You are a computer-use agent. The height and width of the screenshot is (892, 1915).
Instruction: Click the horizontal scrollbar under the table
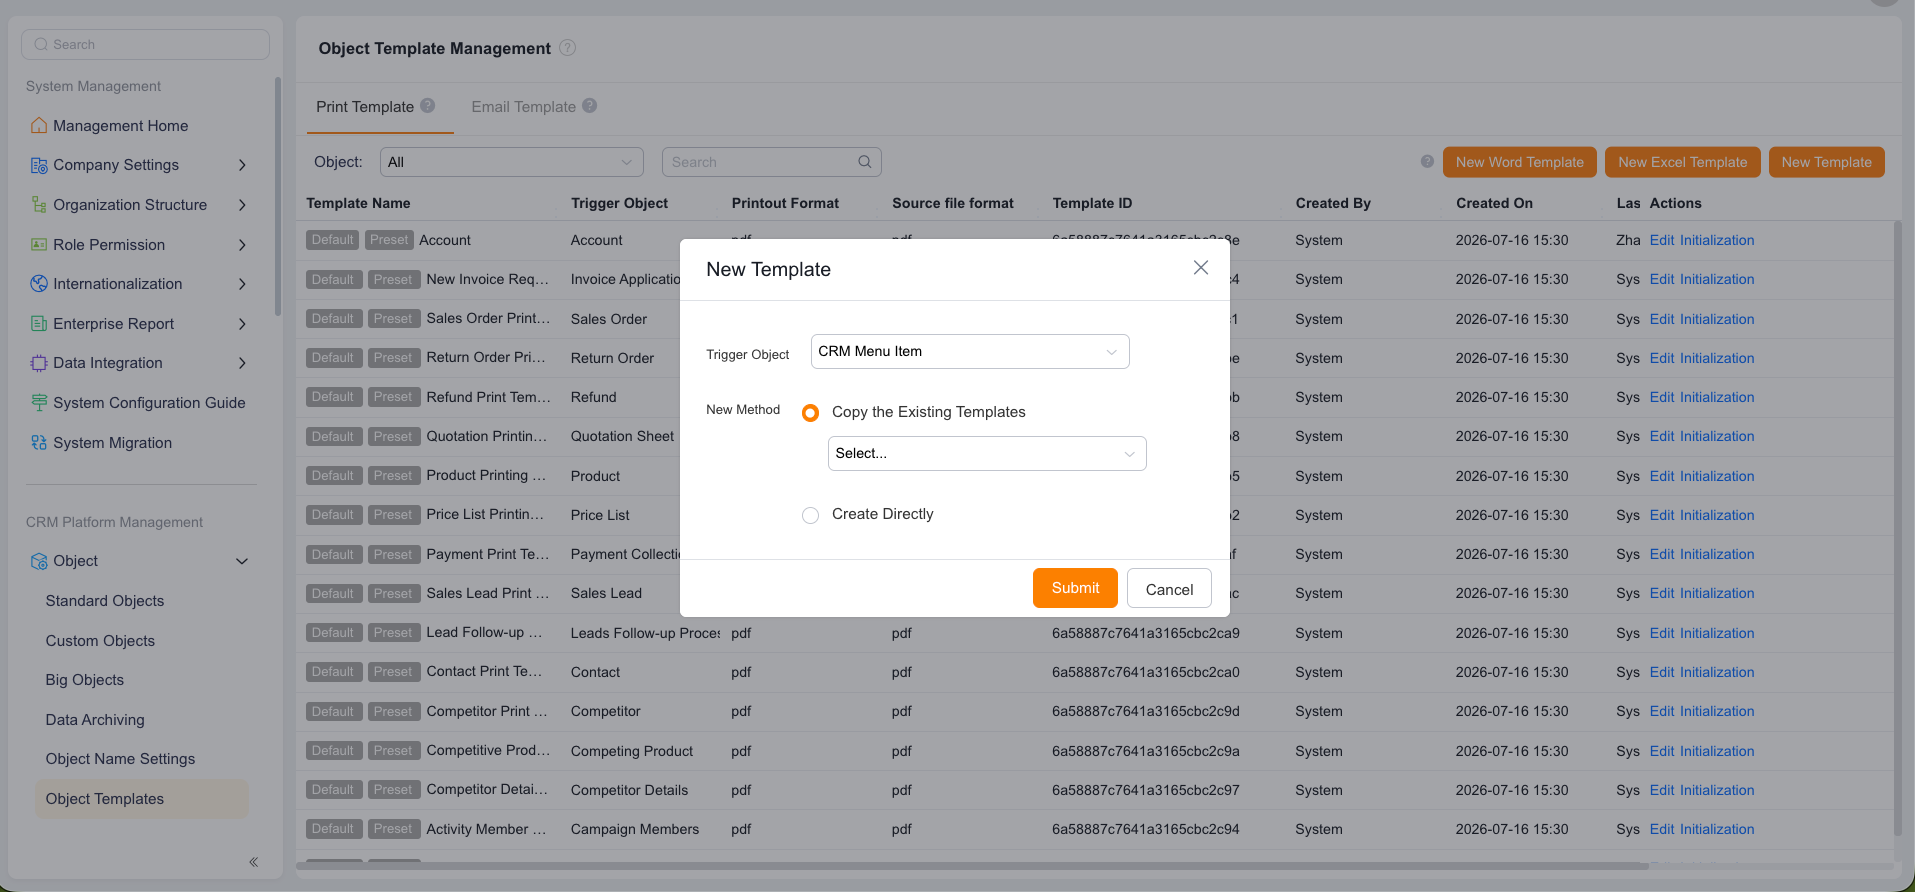[x=972, y=866]
